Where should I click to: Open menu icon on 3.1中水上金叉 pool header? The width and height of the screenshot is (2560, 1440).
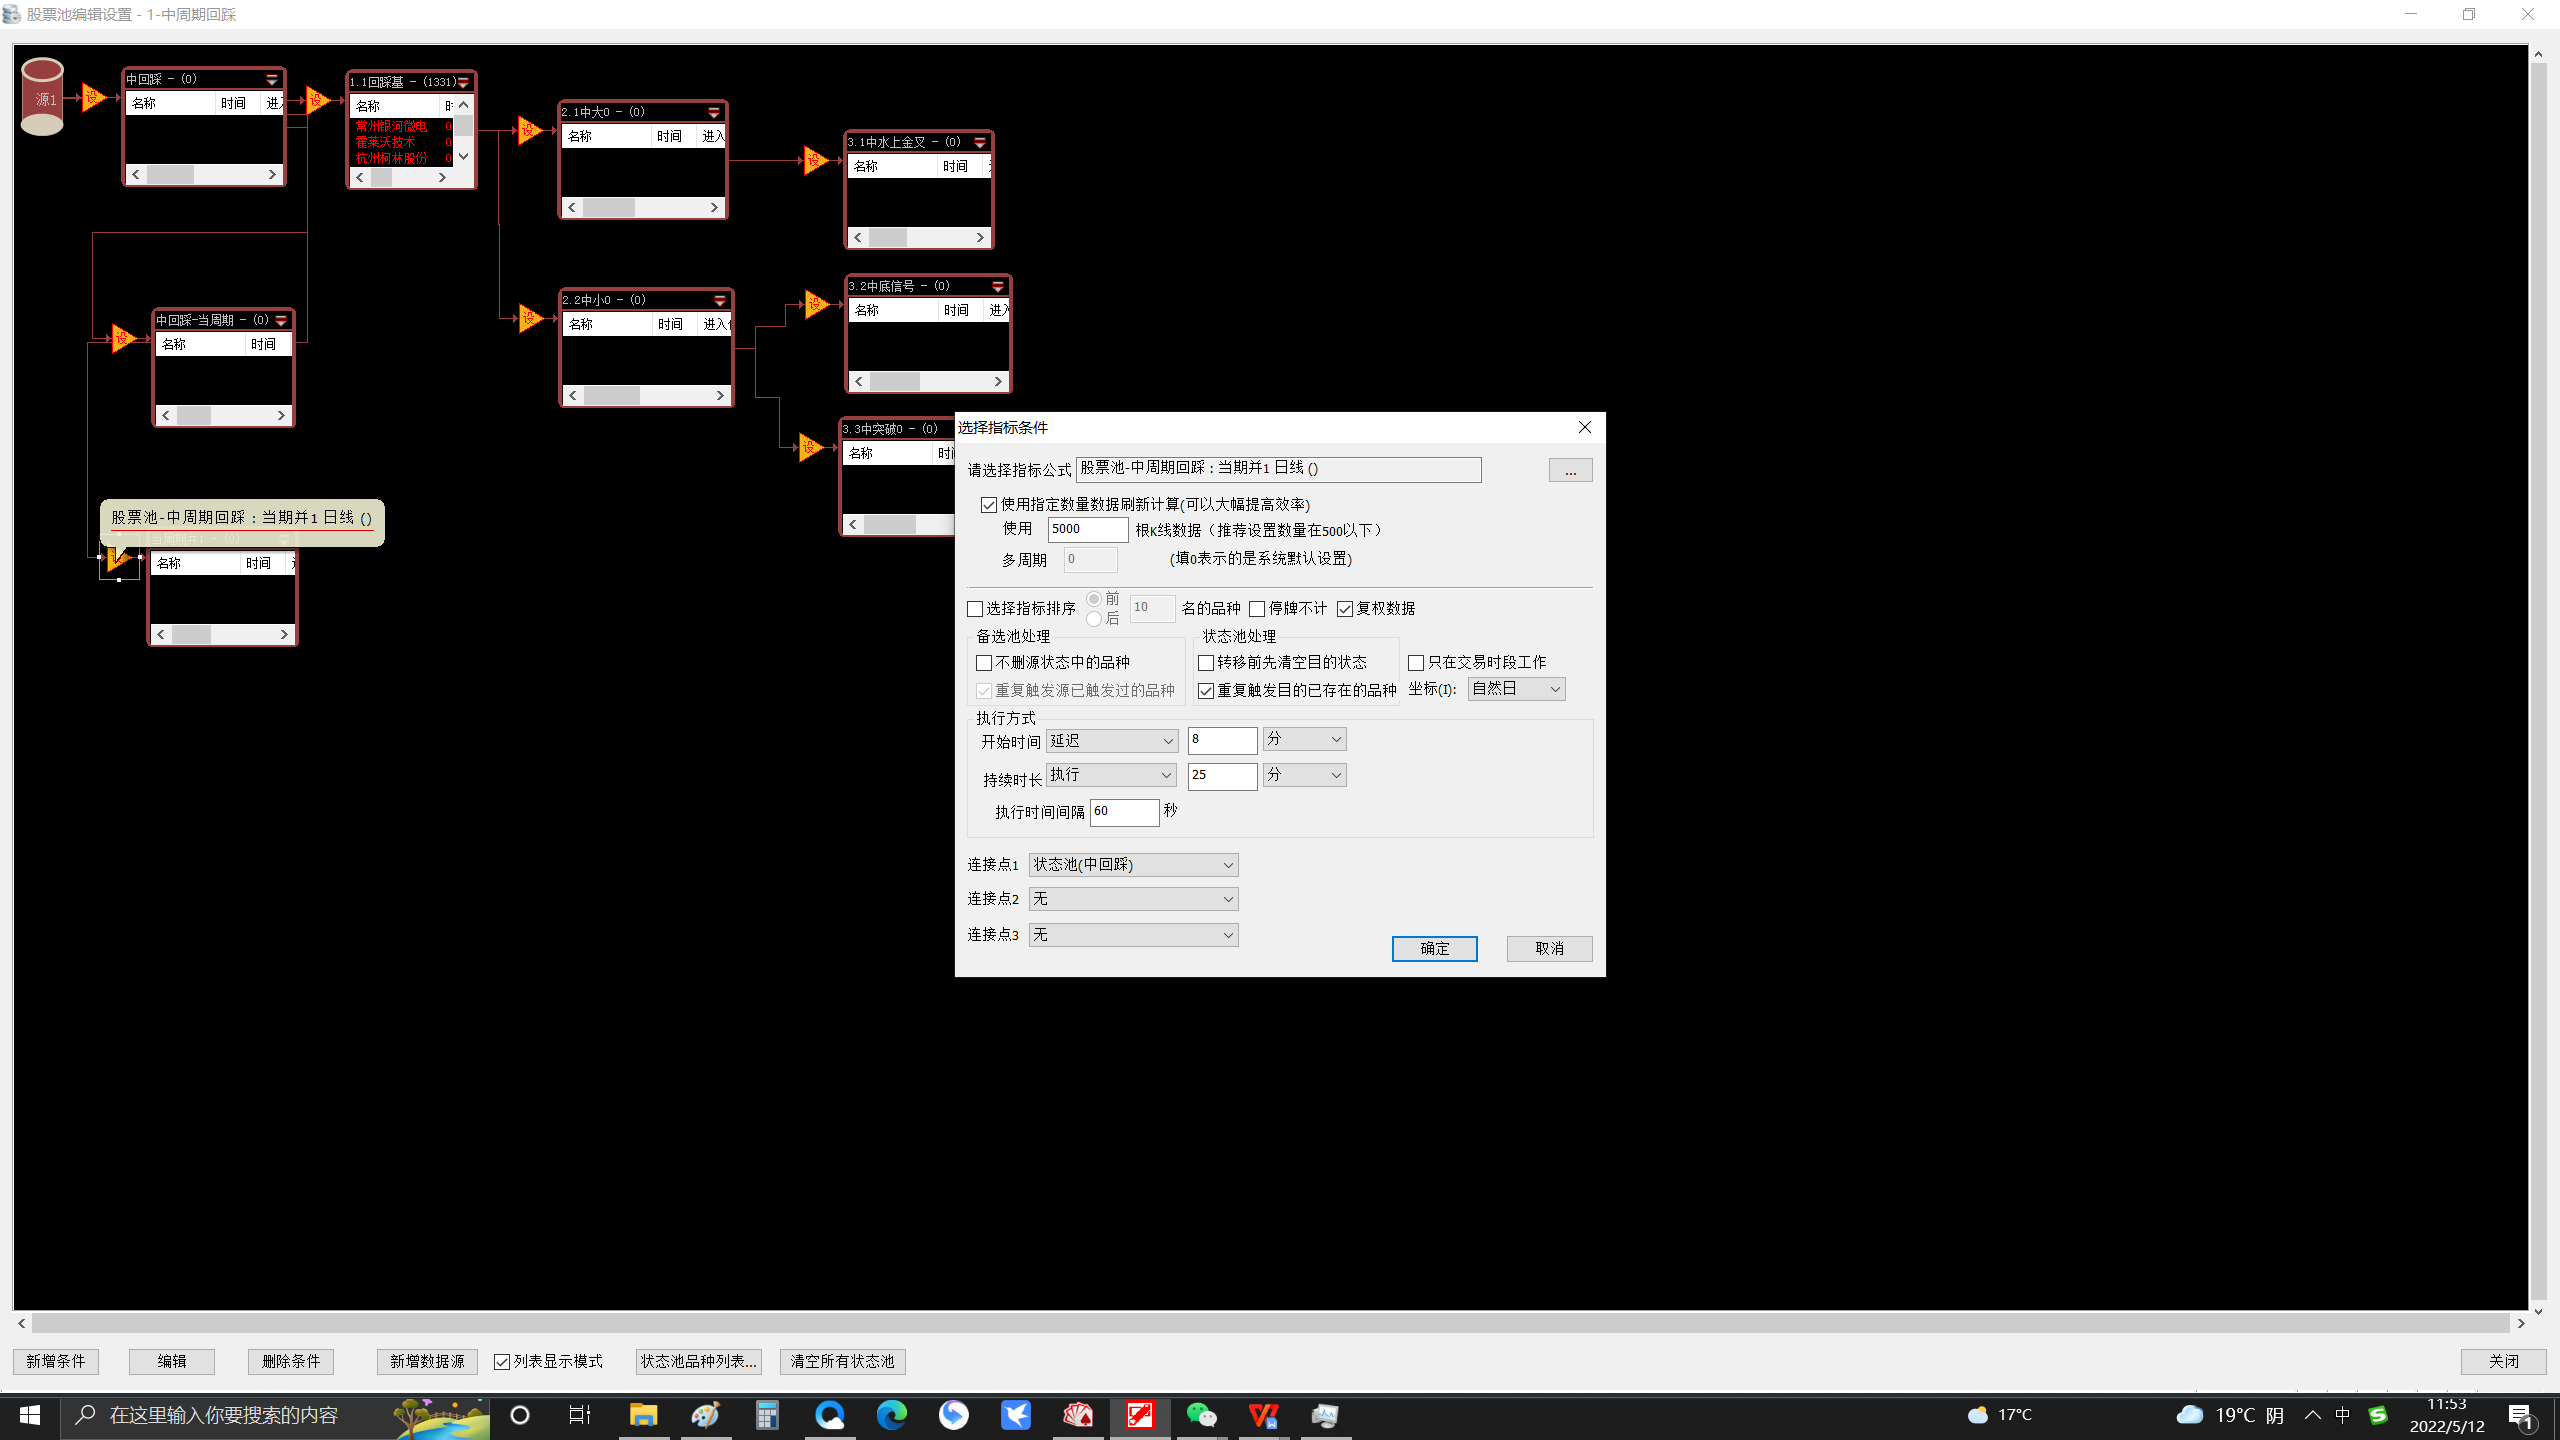980,142
